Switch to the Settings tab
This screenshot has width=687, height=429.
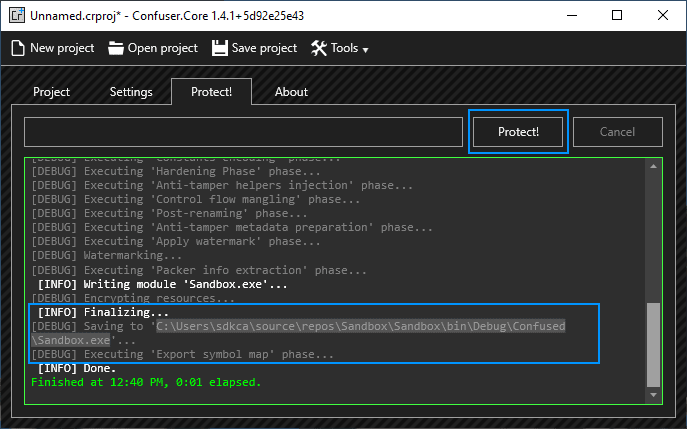pos(131,92)
